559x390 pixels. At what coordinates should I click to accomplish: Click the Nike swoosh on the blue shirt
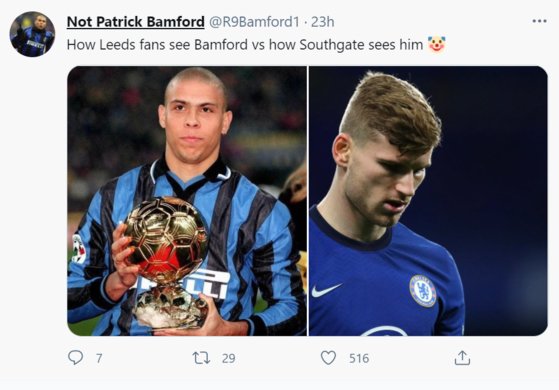click(326, 290)
